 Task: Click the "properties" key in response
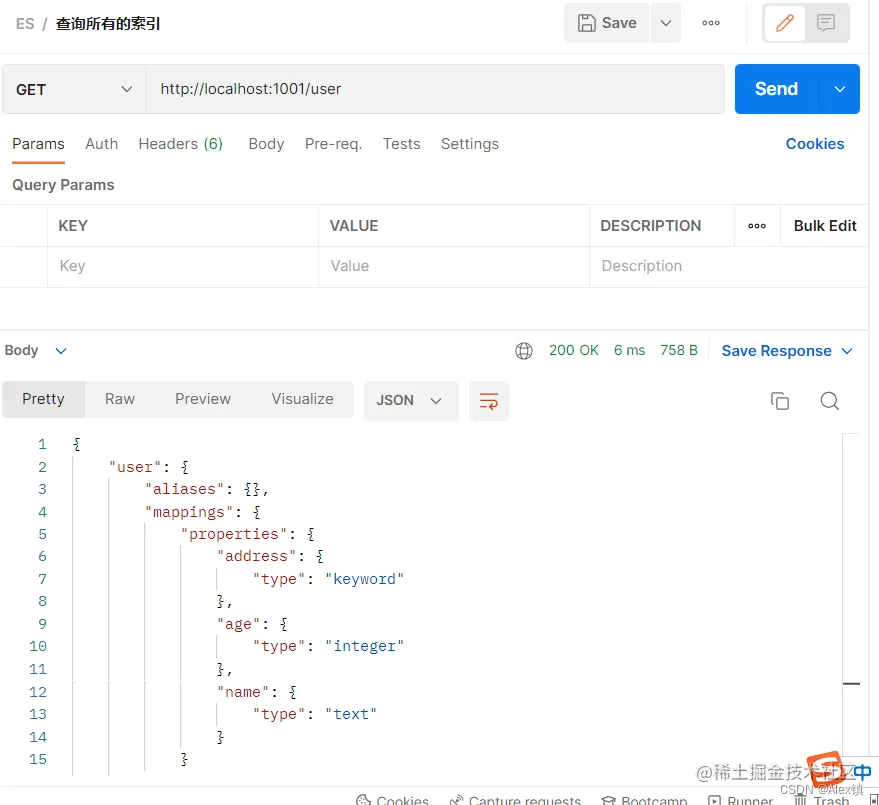[x=234, y=534]
